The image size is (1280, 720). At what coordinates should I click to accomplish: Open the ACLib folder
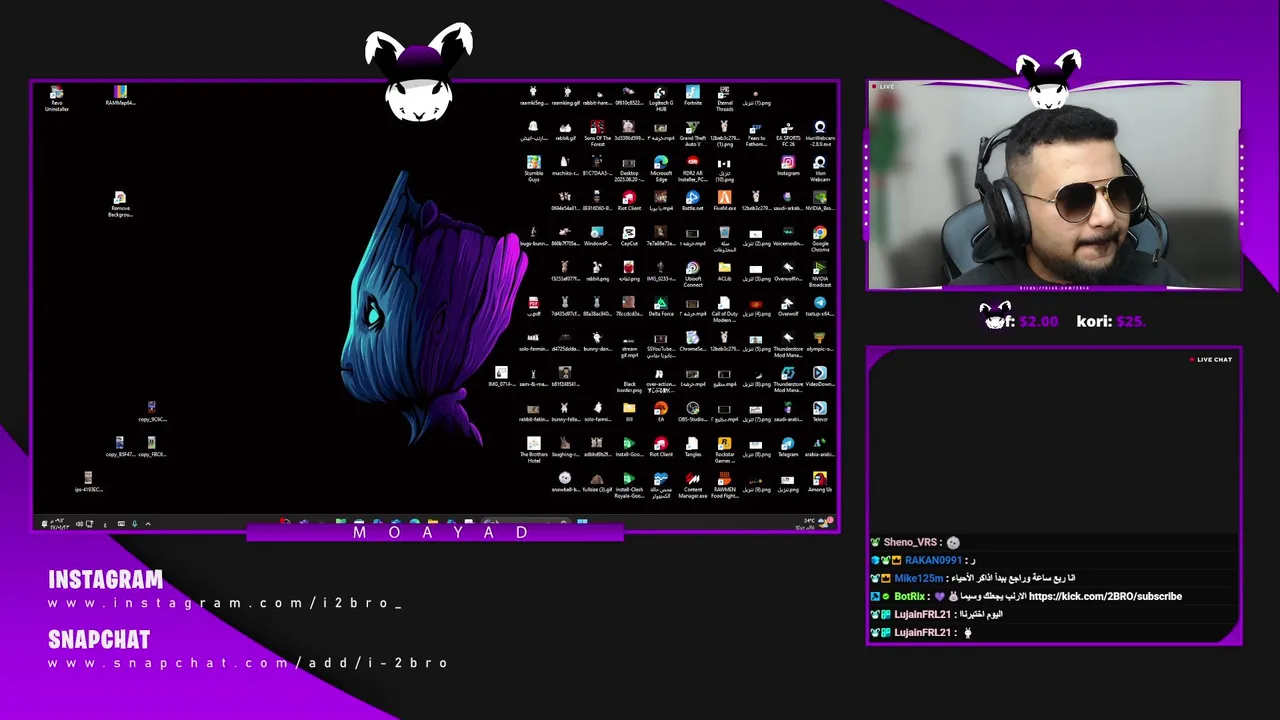[724, 272]
